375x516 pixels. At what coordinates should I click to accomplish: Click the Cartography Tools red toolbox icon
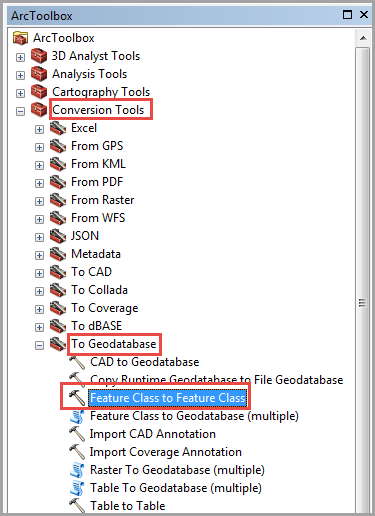pyautogui.click(x=39, y=92)
